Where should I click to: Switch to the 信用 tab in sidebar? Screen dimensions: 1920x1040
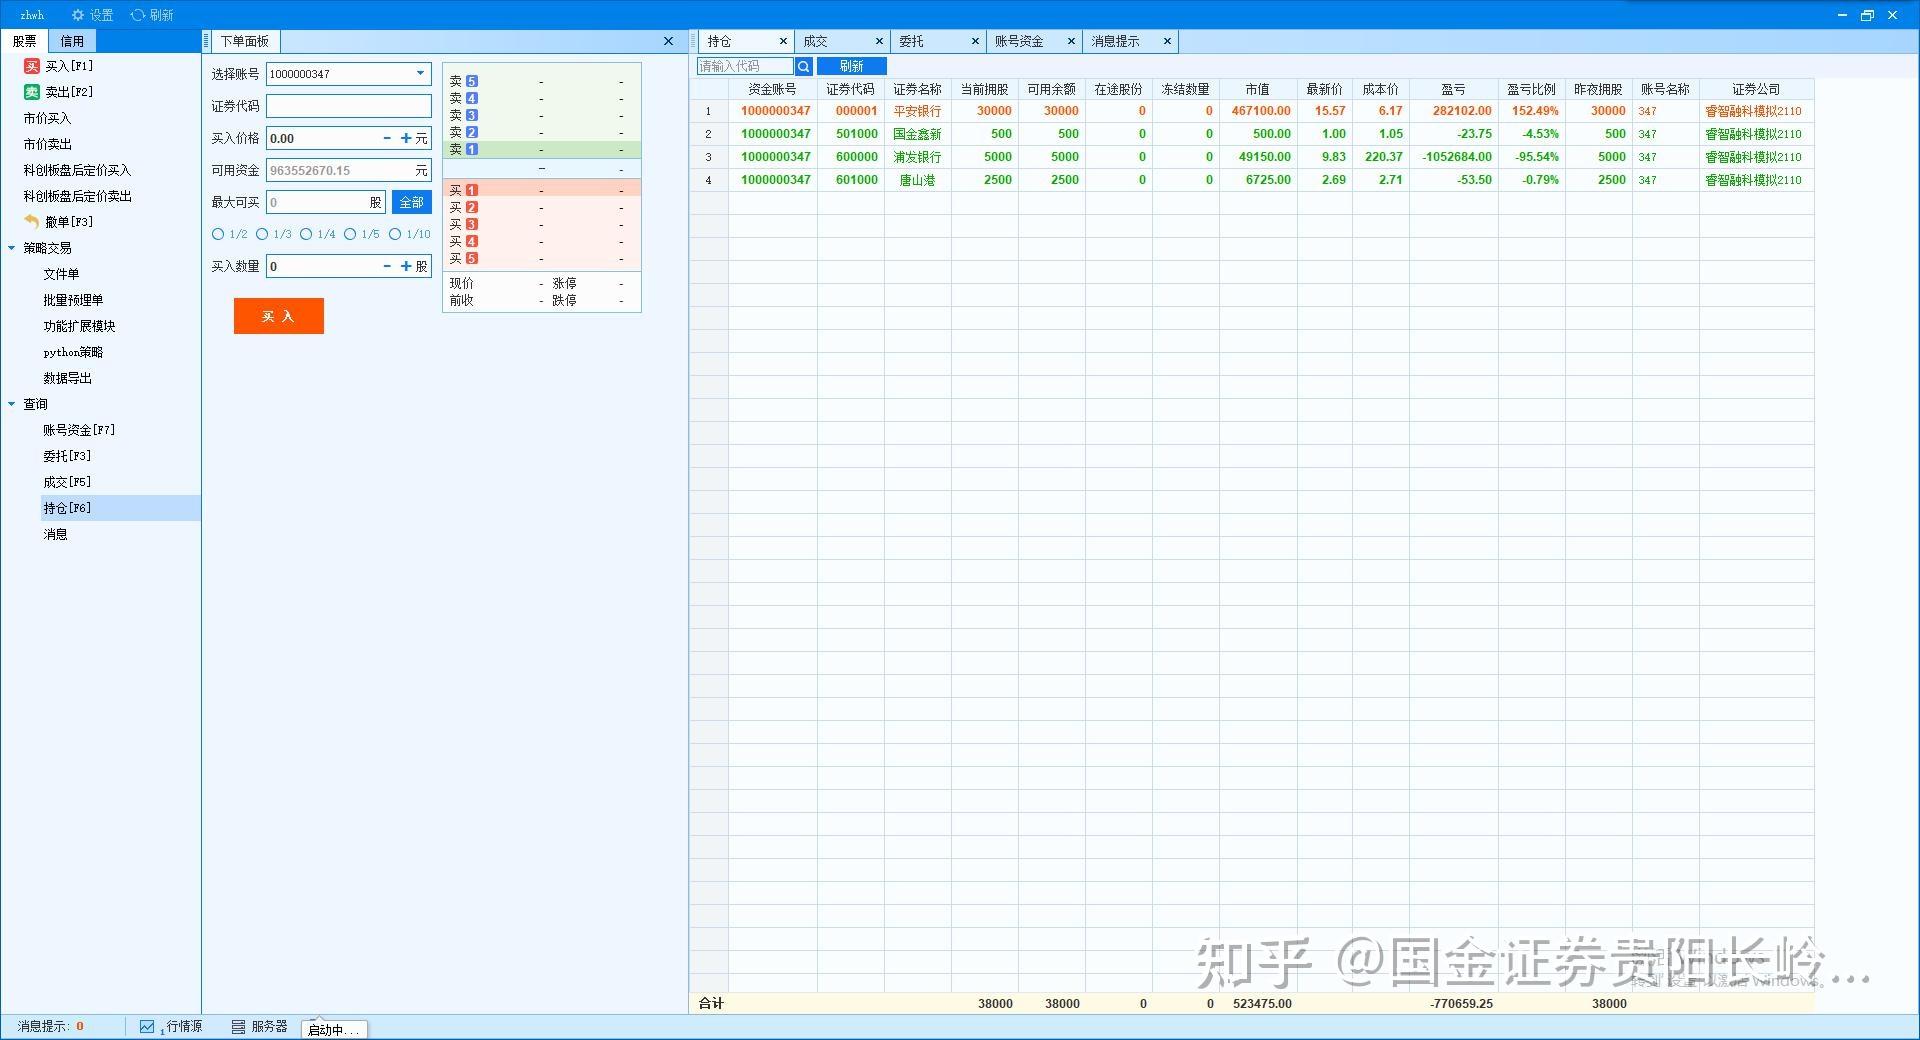(72, 41)
